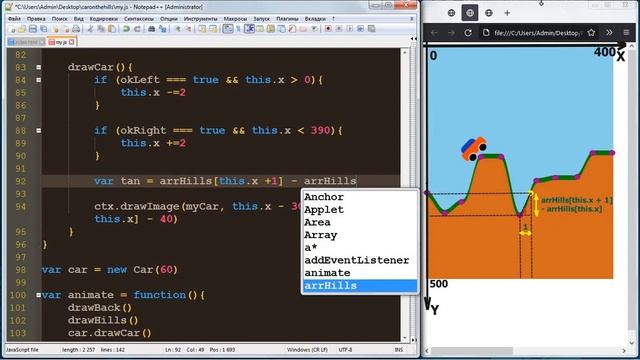
Task: Click the Run macro multiple times icon
Action: pyautogui.click(x=360, y=29)
